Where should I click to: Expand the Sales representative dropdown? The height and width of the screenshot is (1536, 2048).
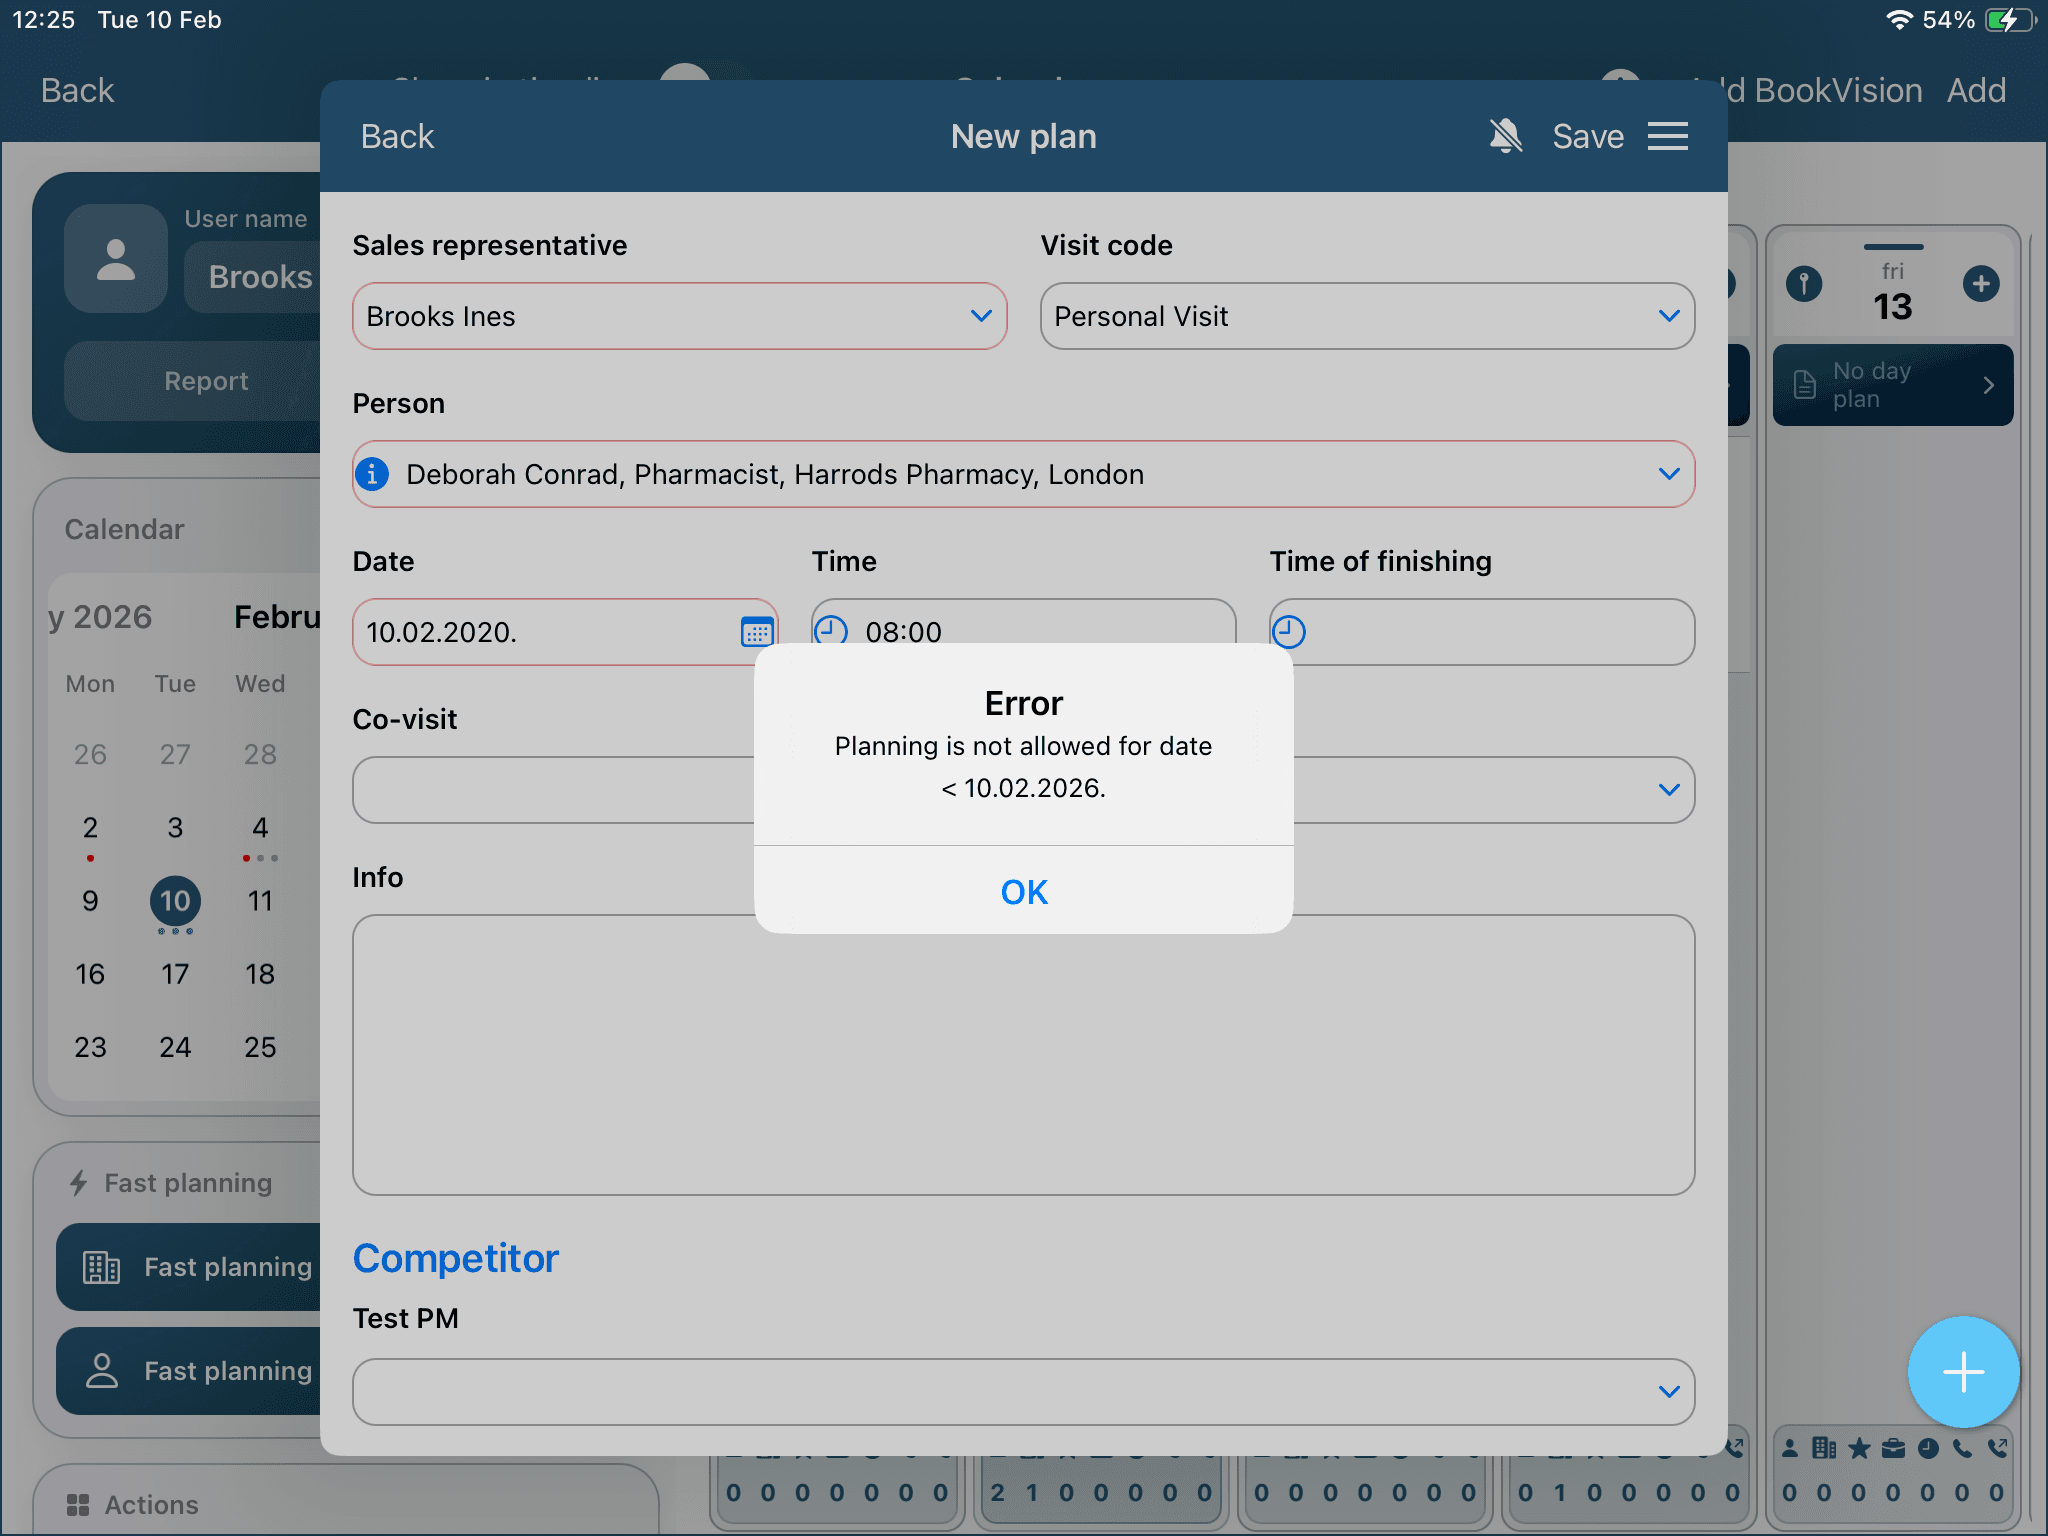pyautogui.click(x=980, y=316)
